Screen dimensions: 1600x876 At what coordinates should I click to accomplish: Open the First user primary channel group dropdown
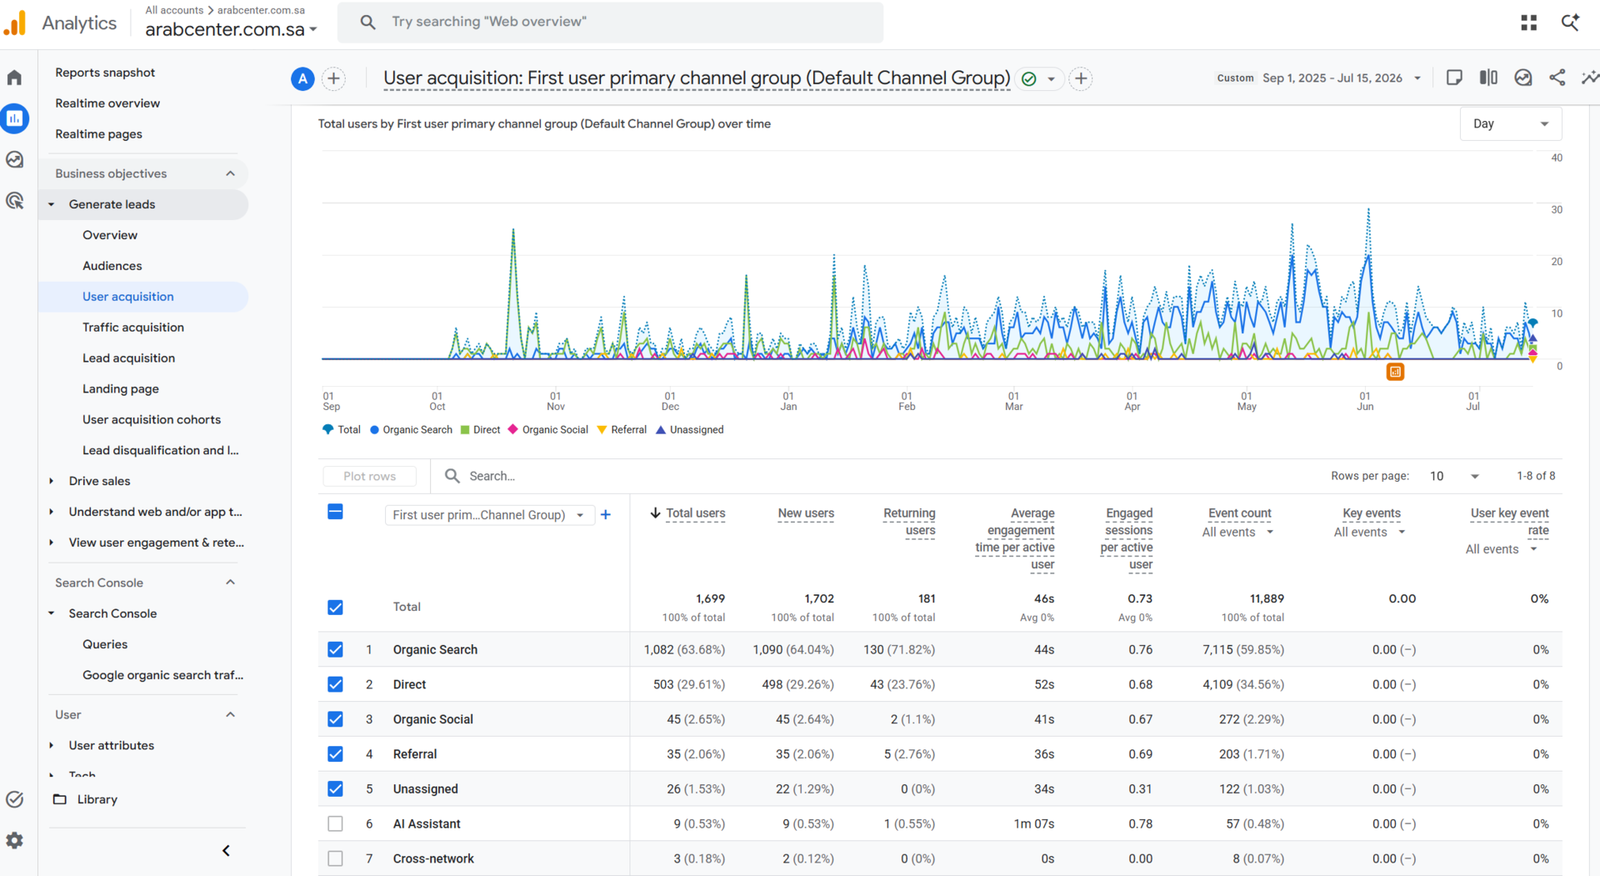[x=489, y=515]
